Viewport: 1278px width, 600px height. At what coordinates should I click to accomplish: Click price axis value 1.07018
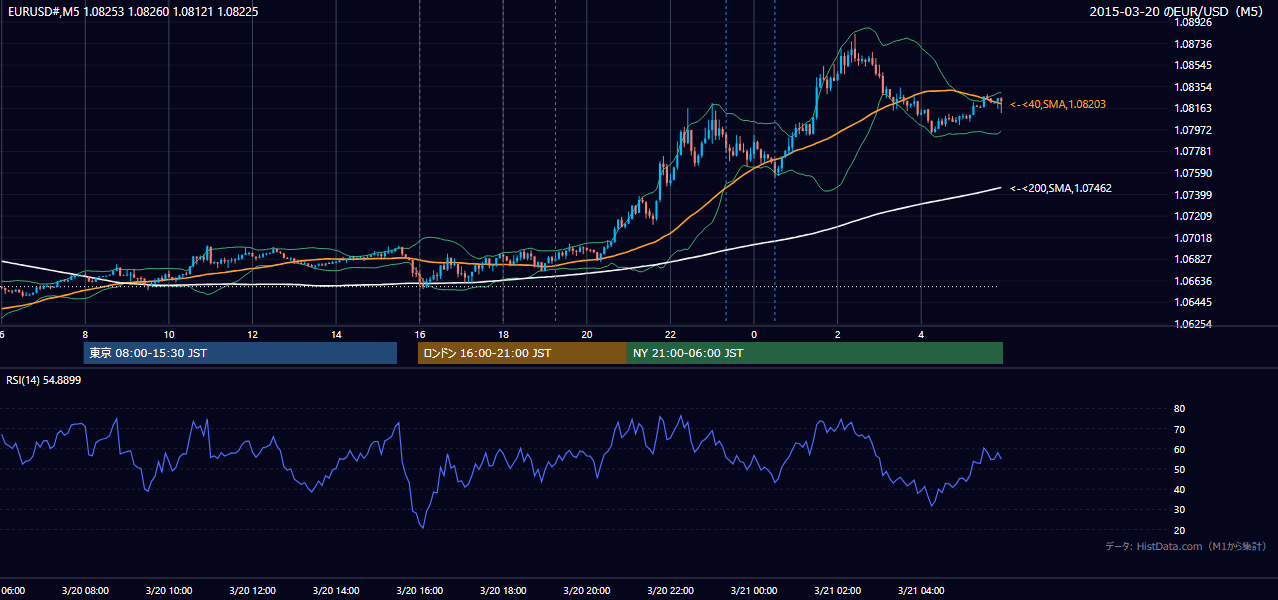click(1192, 238)
